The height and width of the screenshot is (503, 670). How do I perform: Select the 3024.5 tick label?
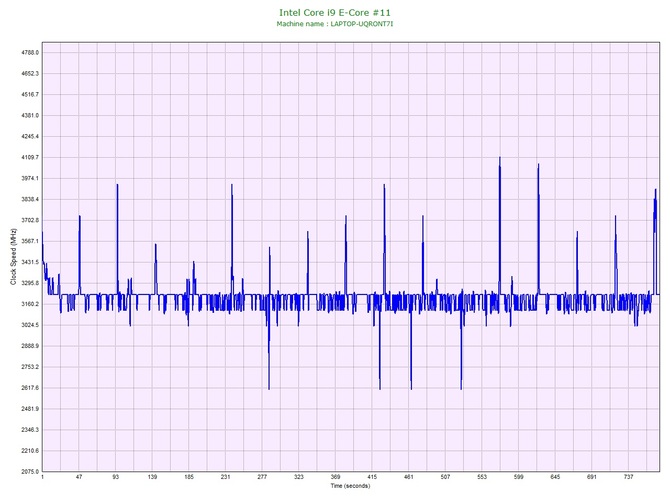click(30, 325)
